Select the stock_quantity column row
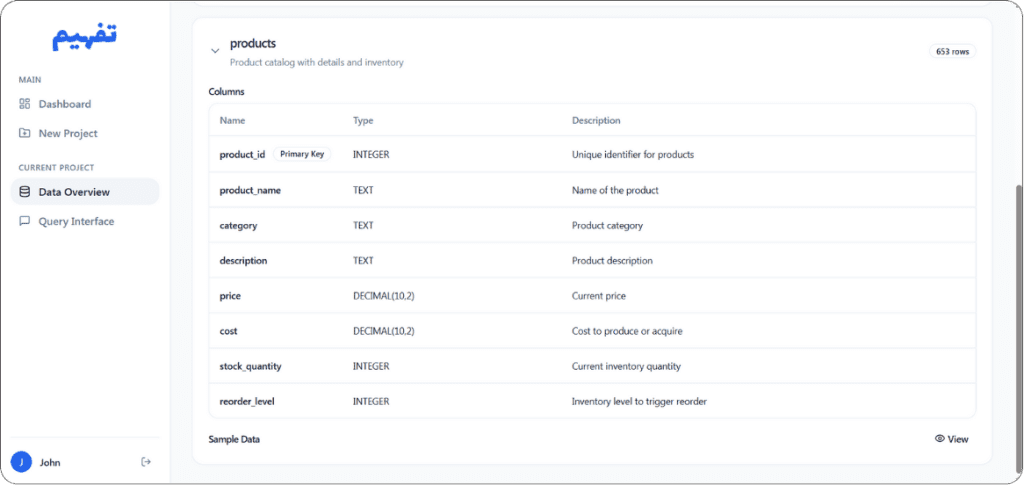 (592, 366)
